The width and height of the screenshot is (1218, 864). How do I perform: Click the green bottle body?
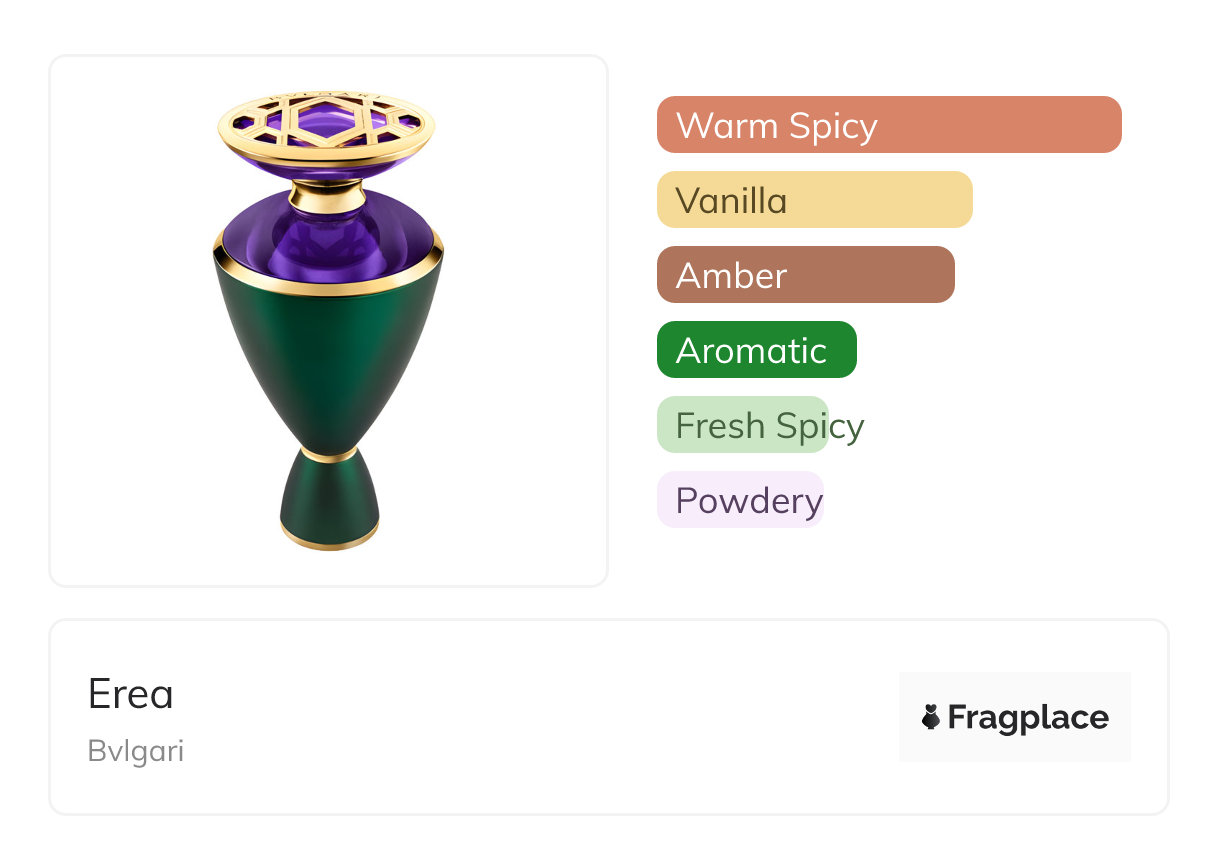point(328,370)
